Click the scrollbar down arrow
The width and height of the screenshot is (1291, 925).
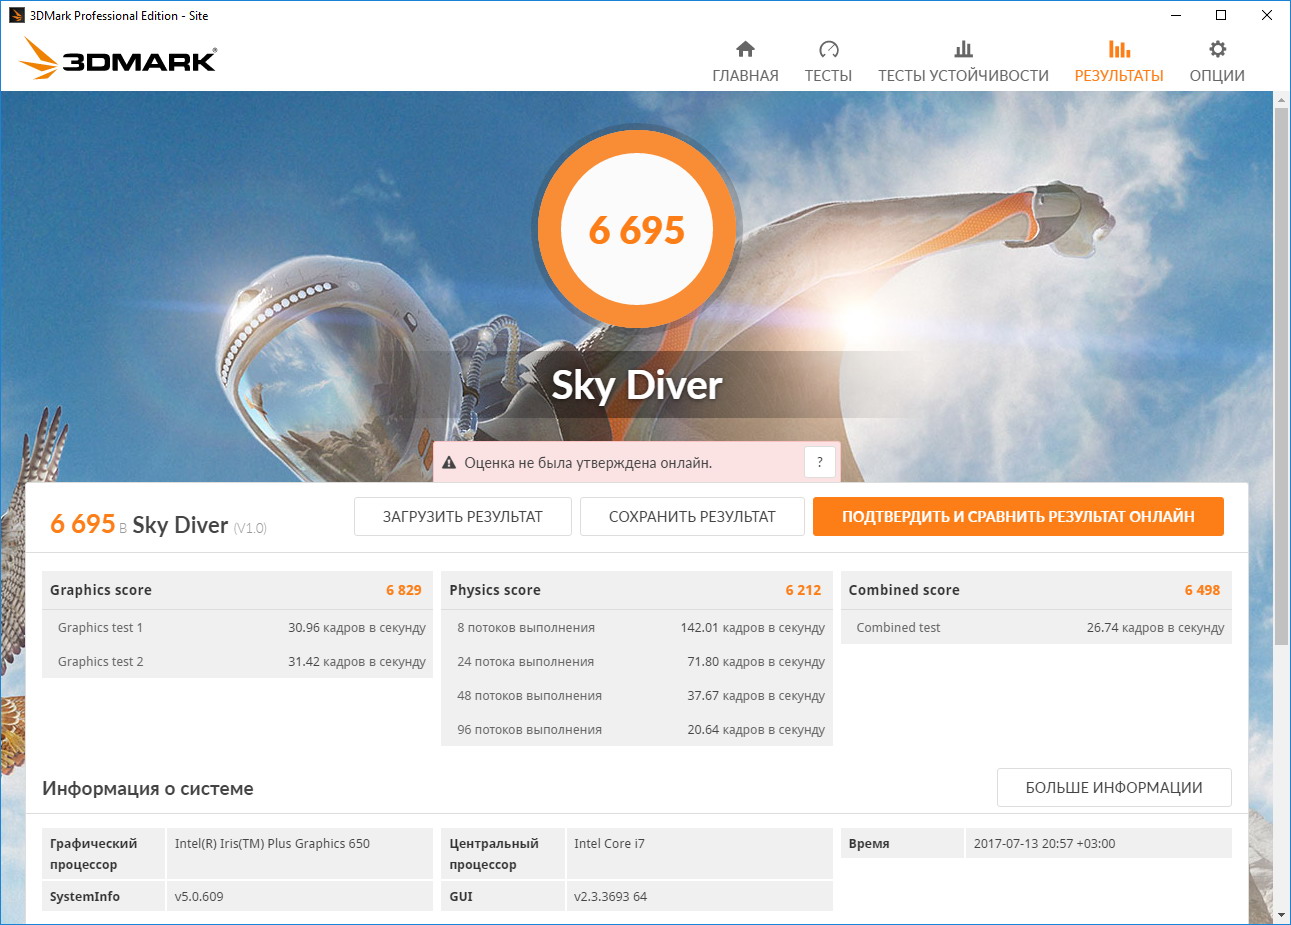point(1281,915)
